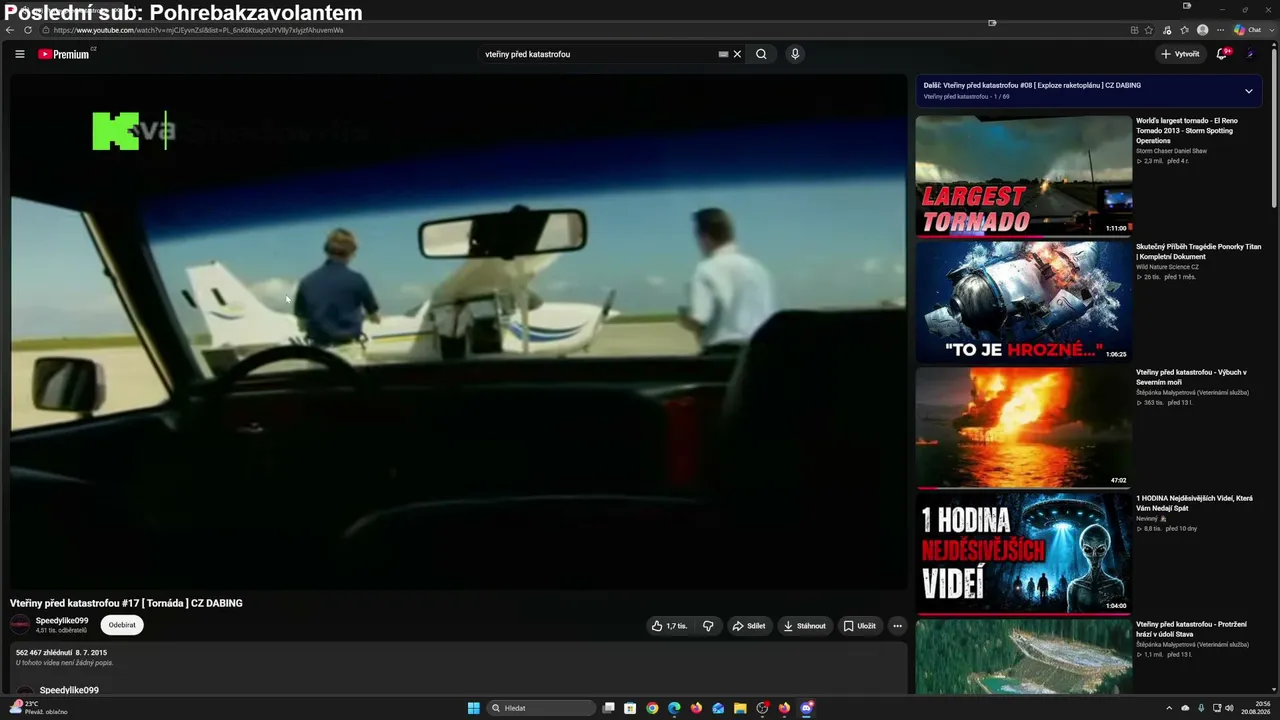Open World's largest tornado El Reno thumbnail
The height and width of the screenshot is (720, 1280).
[x=1023, y=176]
